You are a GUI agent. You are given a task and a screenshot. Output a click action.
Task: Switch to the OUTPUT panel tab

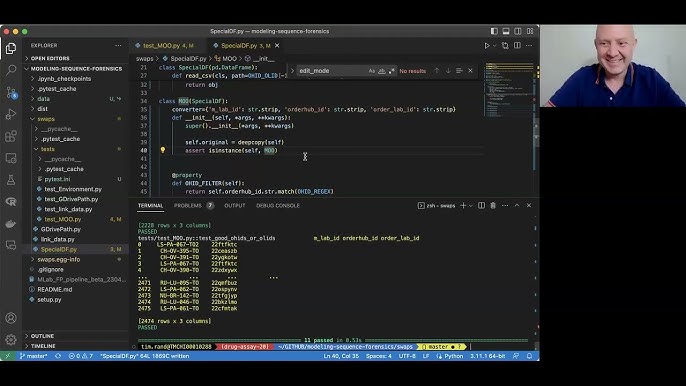pyautogui.click(x=234, y=205)
